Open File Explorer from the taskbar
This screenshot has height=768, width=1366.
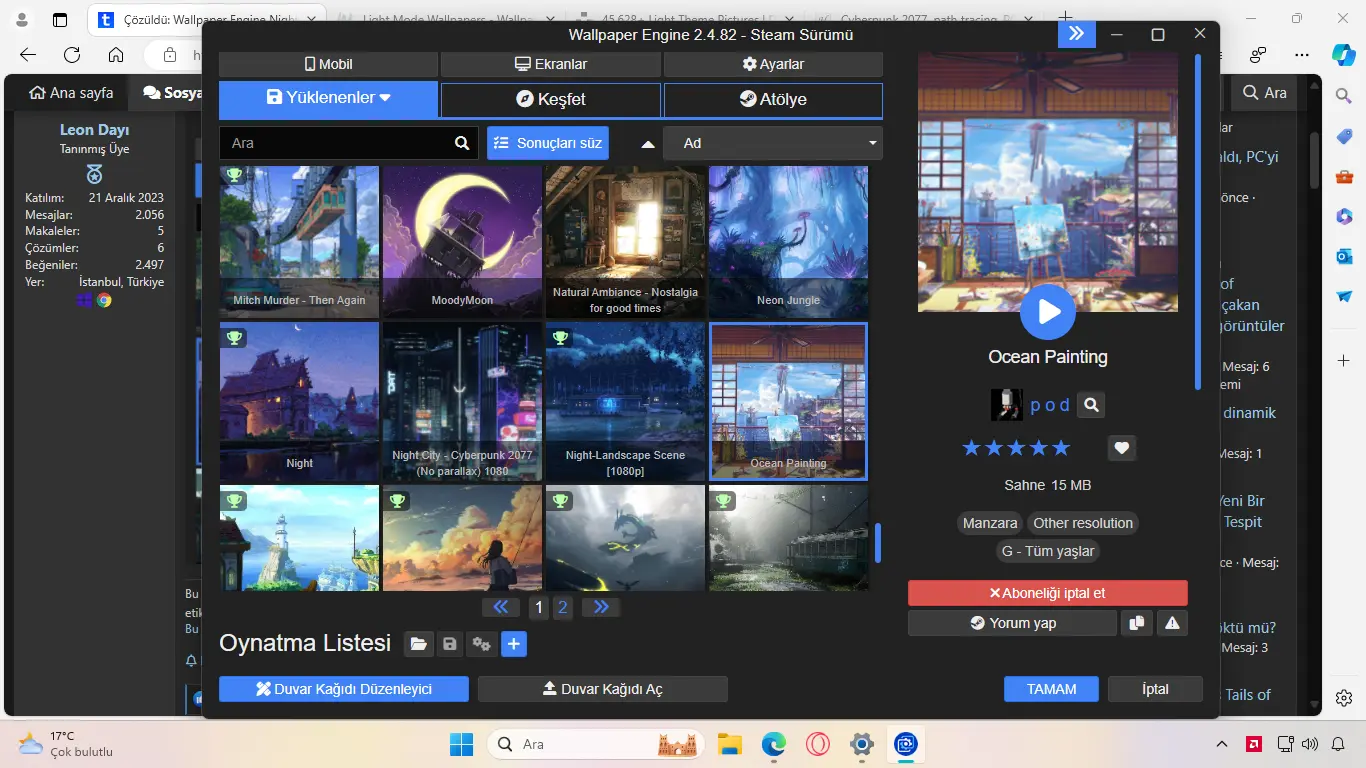[x=730, y=744]
